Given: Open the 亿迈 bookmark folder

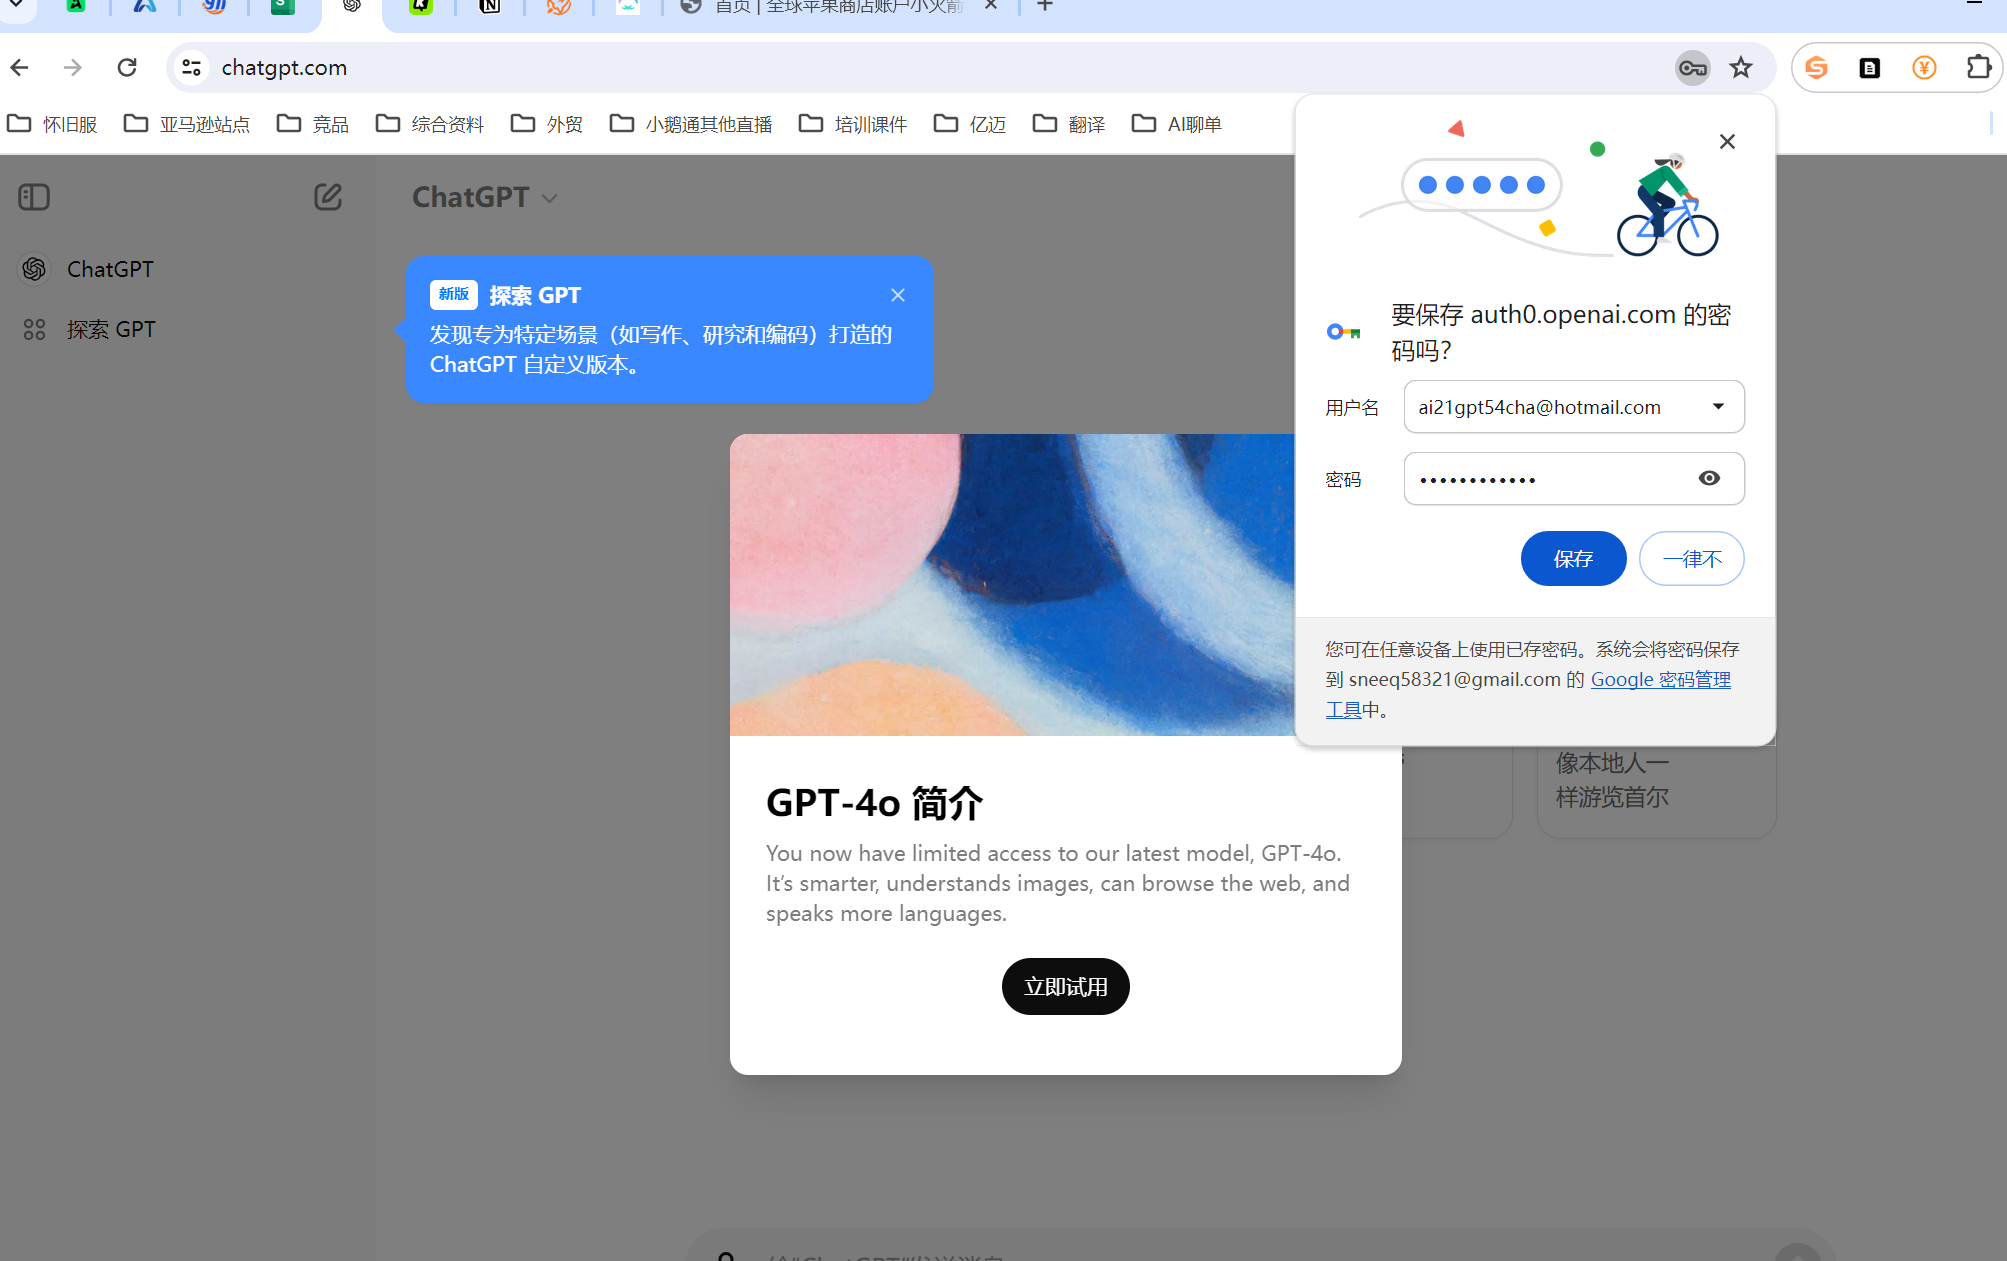Looking at the screenshot, I should coord(970,124).
